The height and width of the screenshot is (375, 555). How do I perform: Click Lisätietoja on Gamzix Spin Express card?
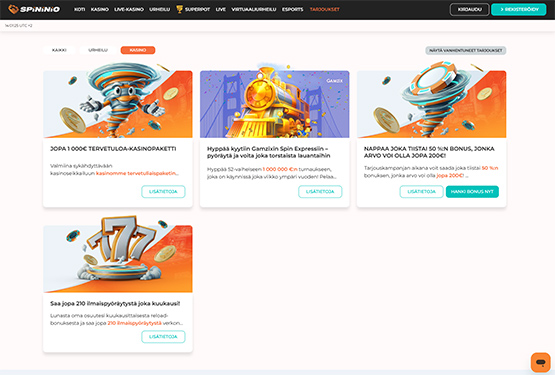[x=320, y=192]
